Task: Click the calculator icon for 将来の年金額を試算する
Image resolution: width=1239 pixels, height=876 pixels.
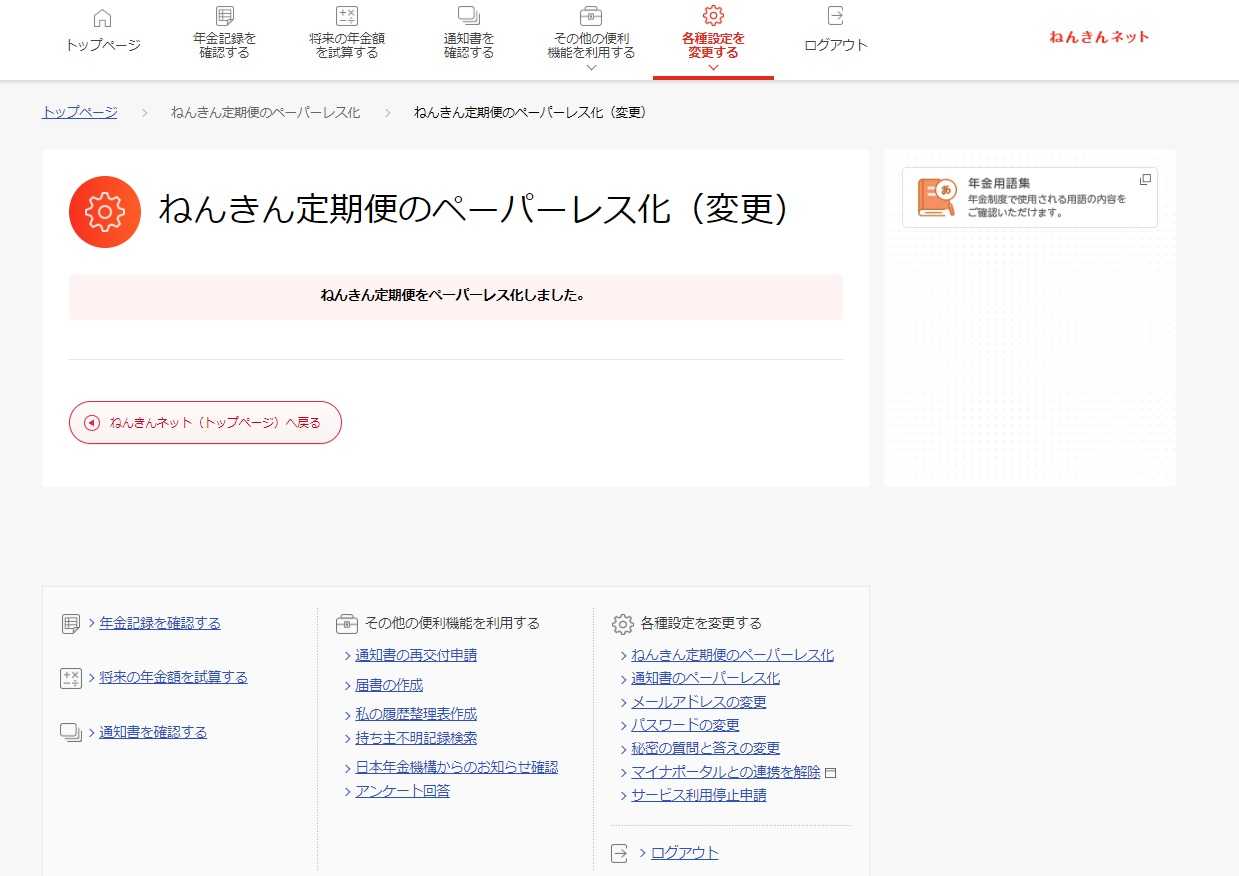Action: pyautogui.click(x=347, y=16)
